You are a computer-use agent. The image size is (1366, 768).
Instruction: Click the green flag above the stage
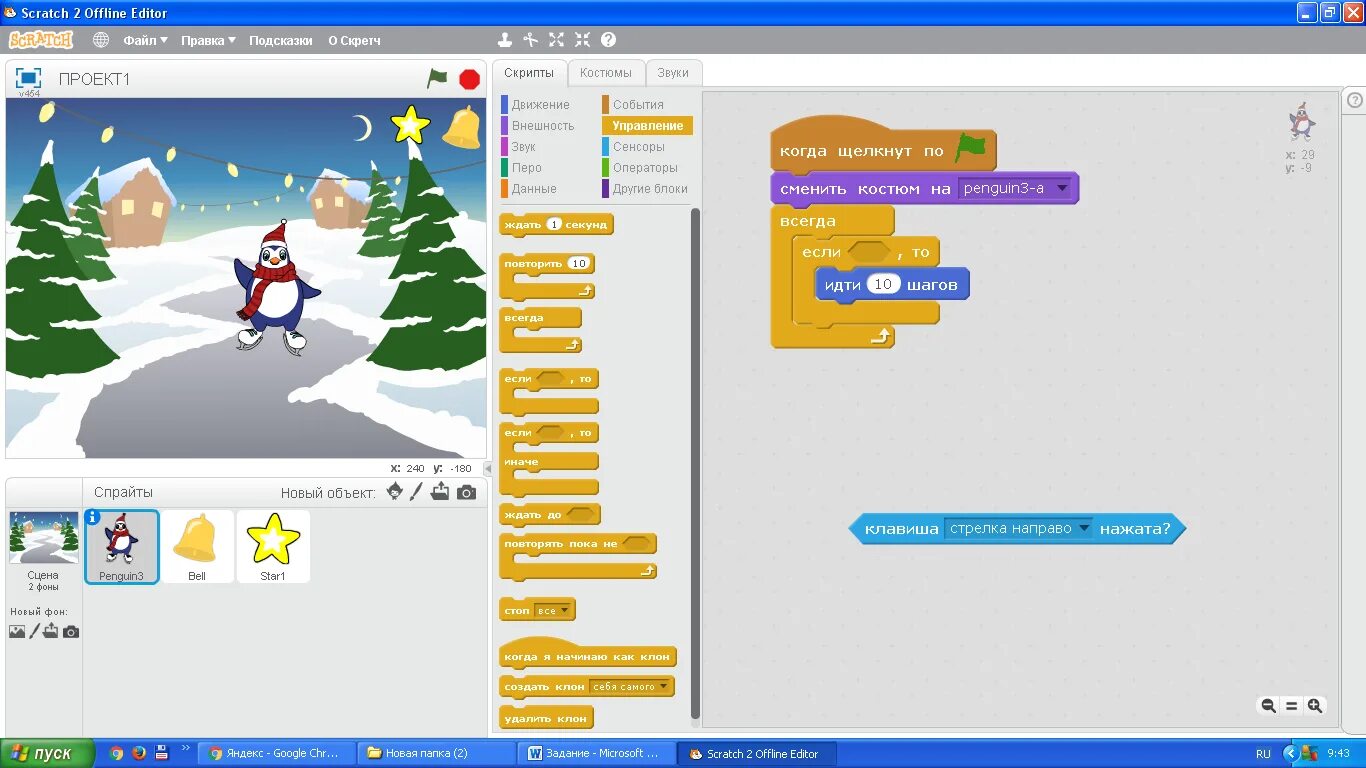point(437,78)
